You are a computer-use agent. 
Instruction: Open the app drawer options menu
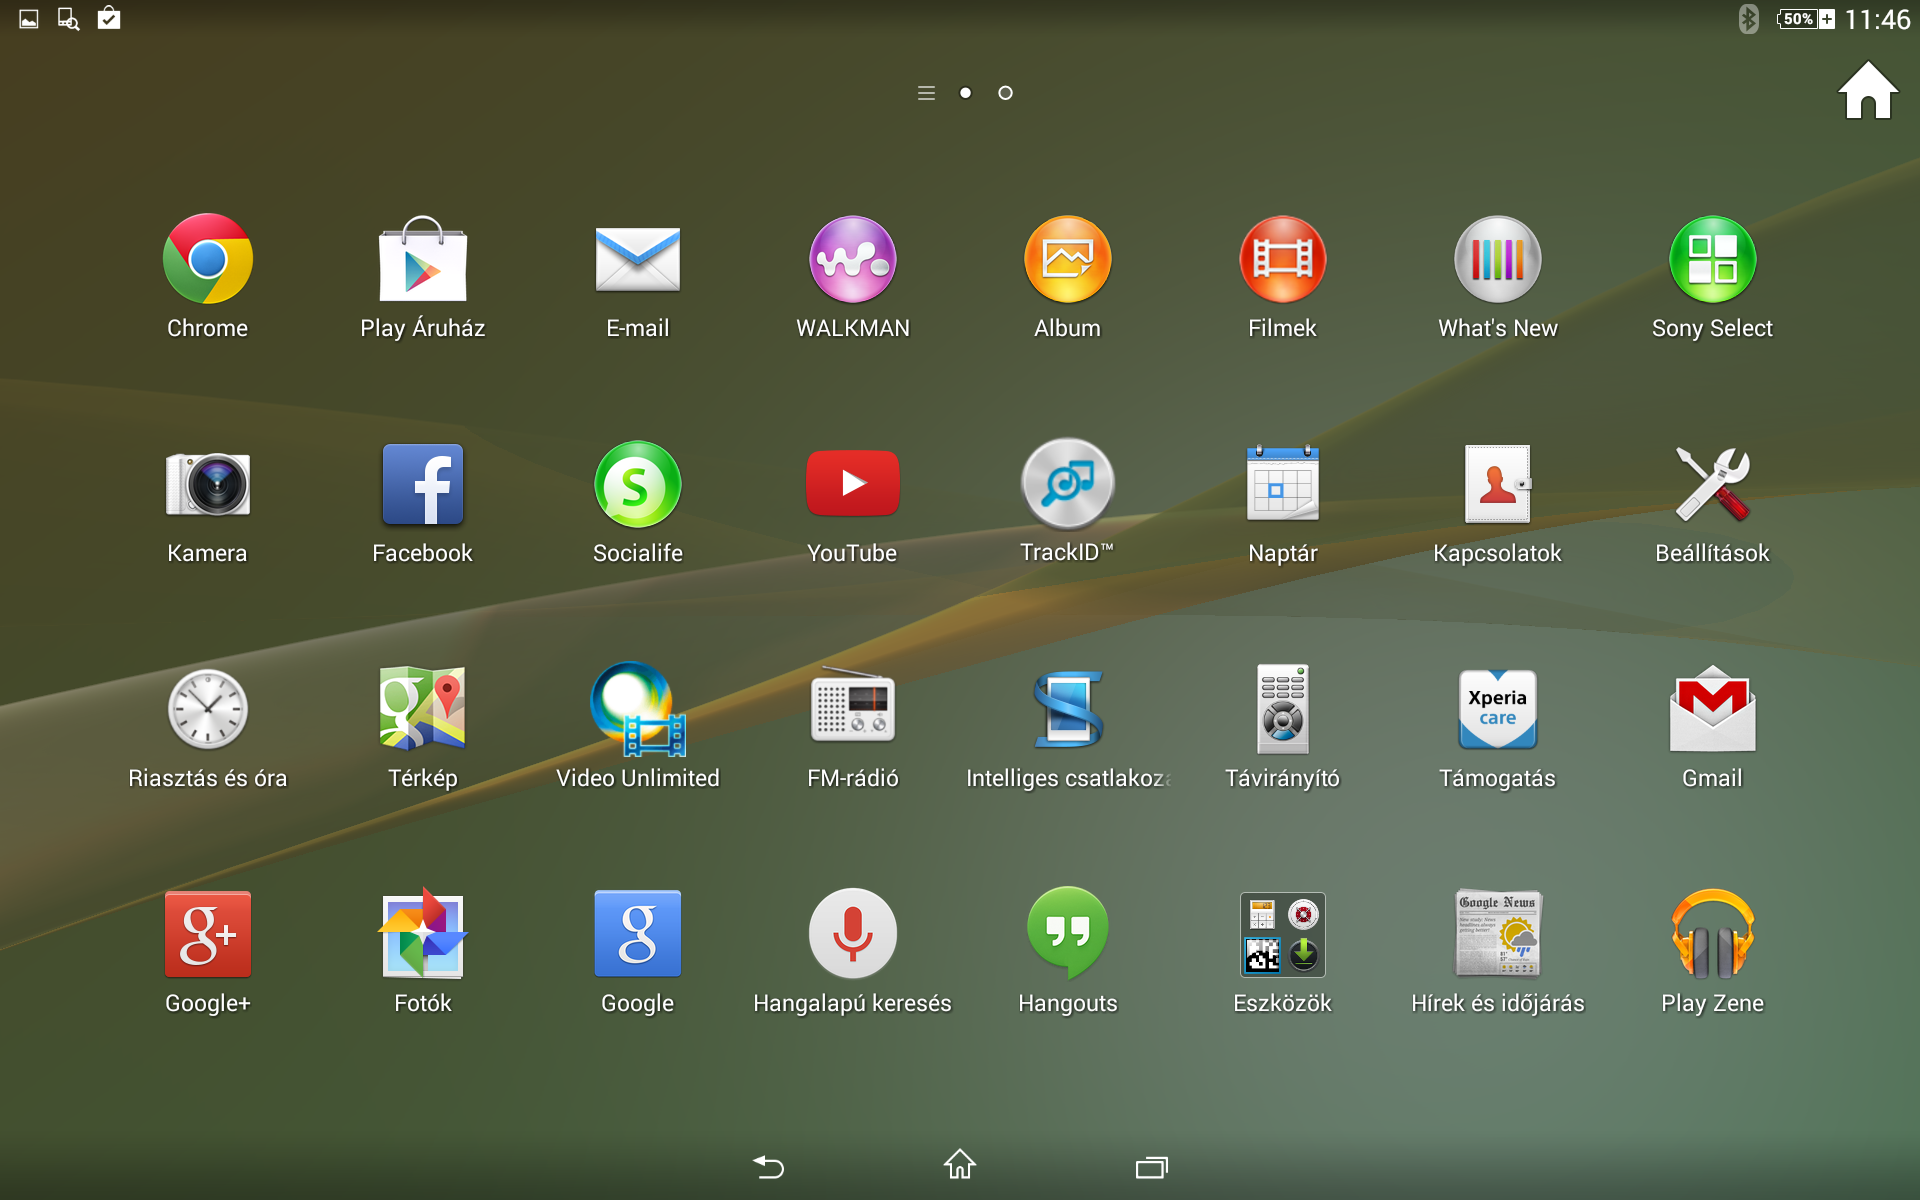pyautogui.click(x=927, y=93)
